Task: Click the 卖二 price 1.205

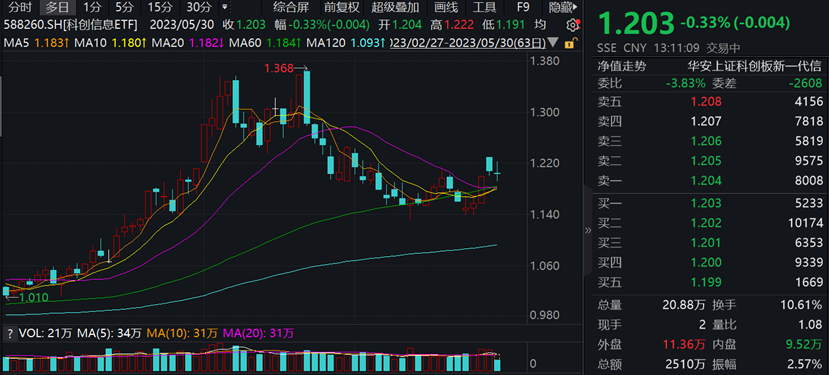Action: coord(706,161)
